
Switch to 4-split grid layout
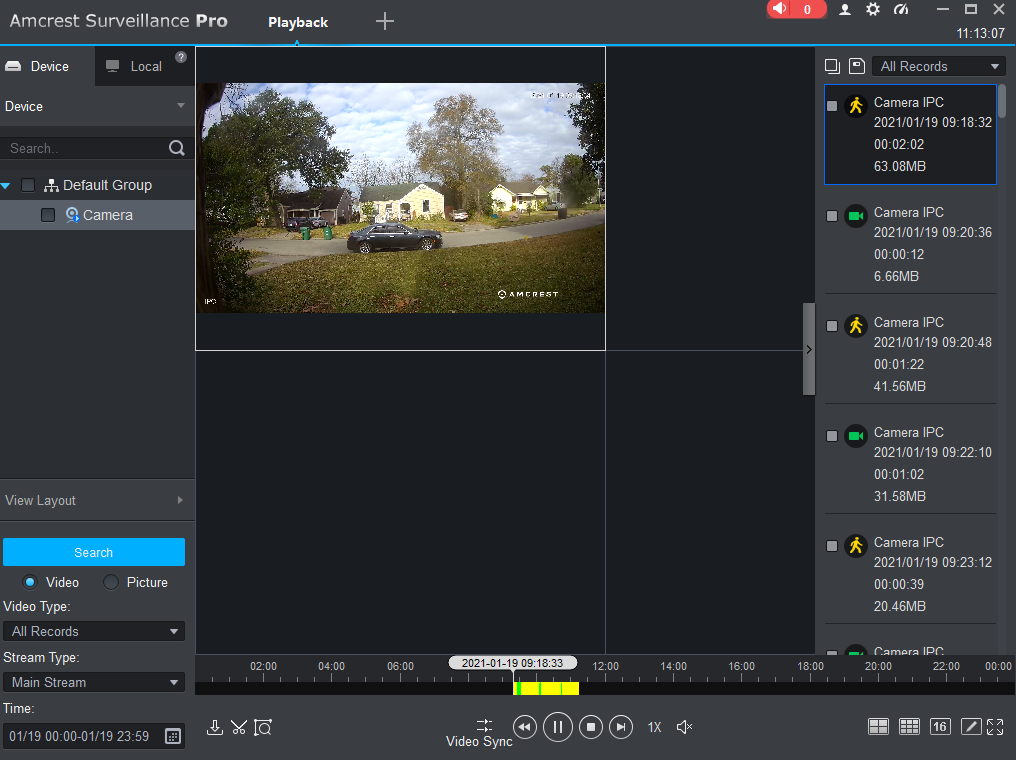click(x=878, y=727)
